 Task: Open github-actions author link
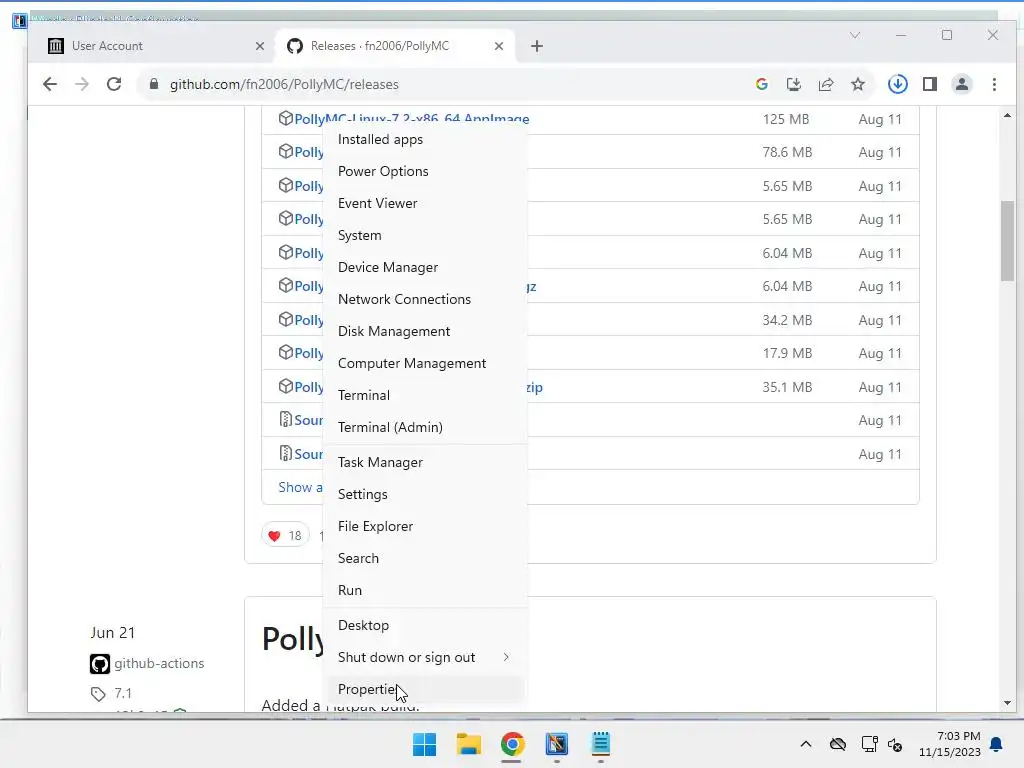tap(159, 664)
